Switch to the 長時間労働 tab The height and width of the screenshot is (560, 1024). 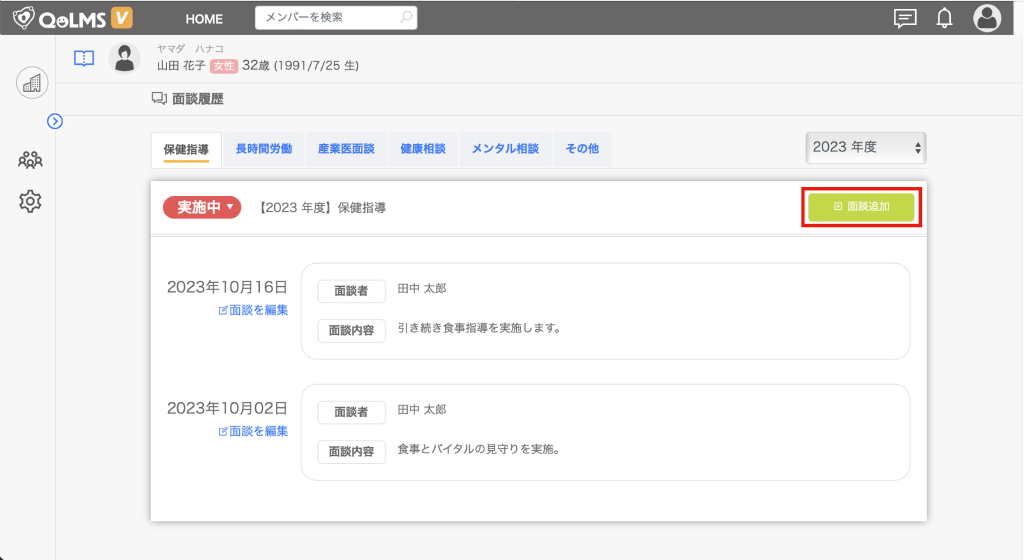(x=263, y=149)
